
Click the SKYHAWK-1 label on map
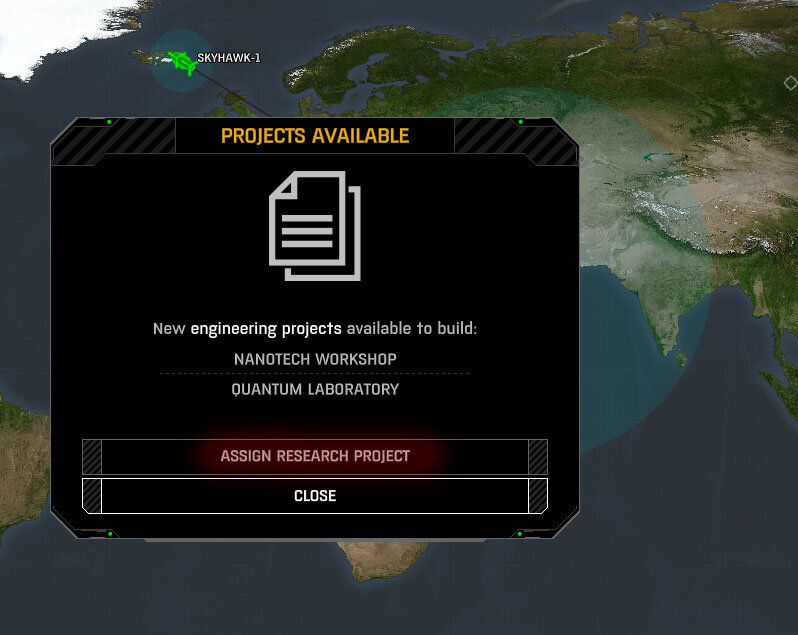[x=229, y=58]
